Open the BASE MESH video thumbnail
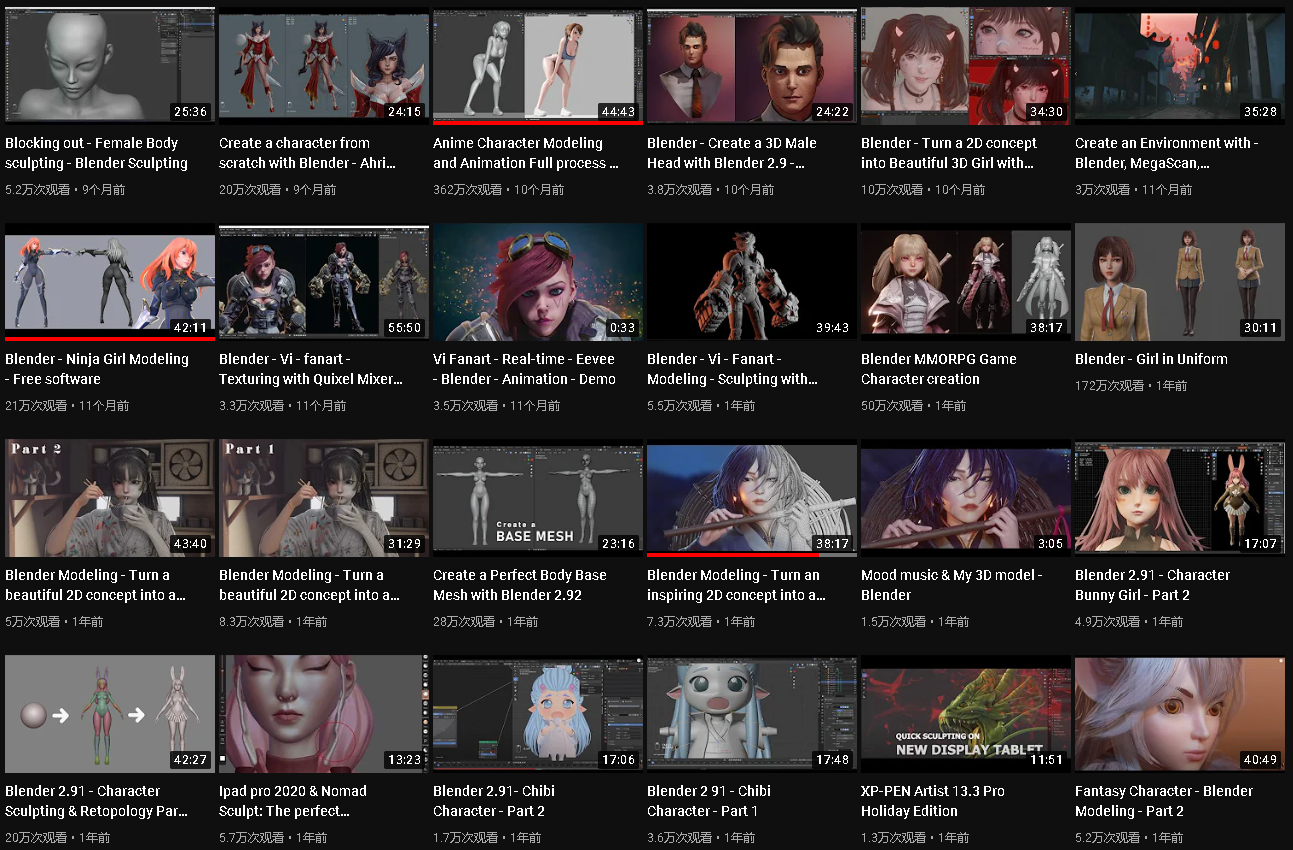The height and width of the screenshot is (850, 1293). pyautogui.click(x=538, y=497)
